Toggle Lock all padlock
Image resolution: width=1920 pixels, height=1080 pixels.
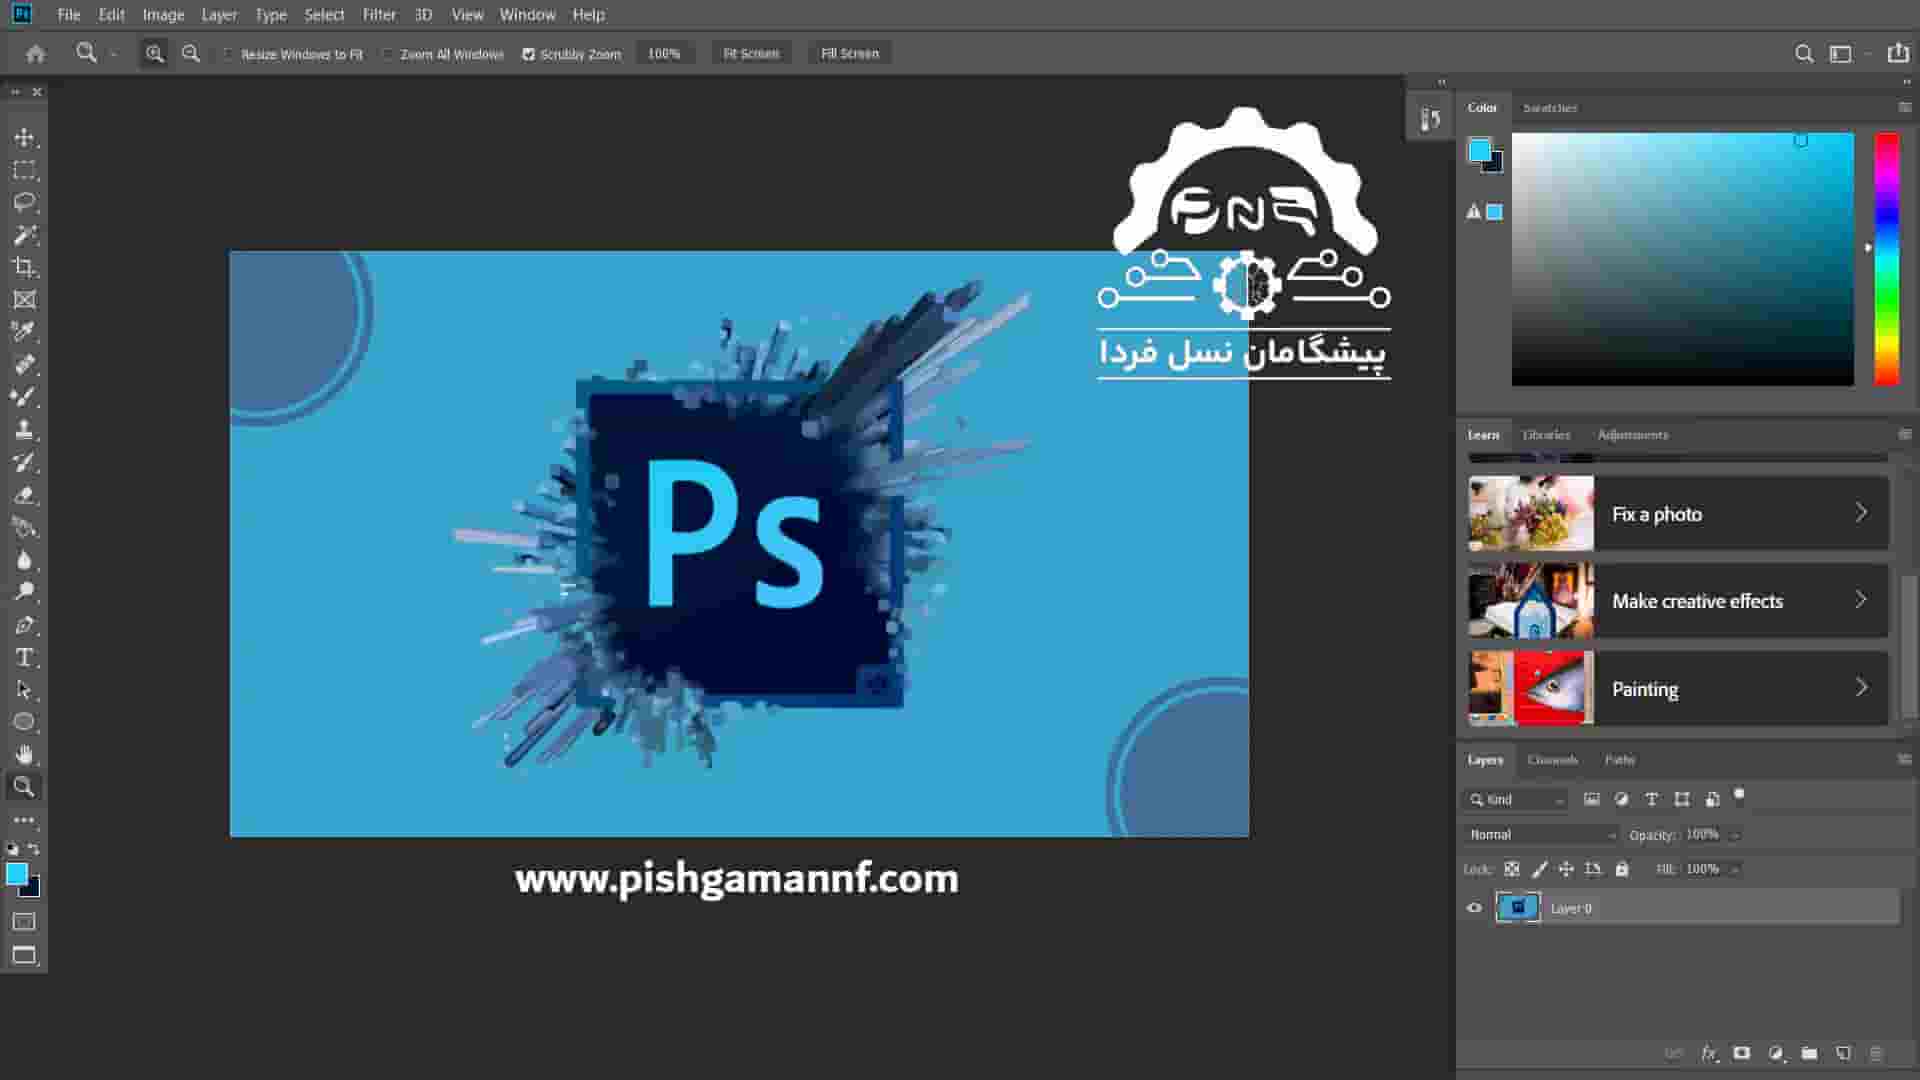pos(1622,869)
